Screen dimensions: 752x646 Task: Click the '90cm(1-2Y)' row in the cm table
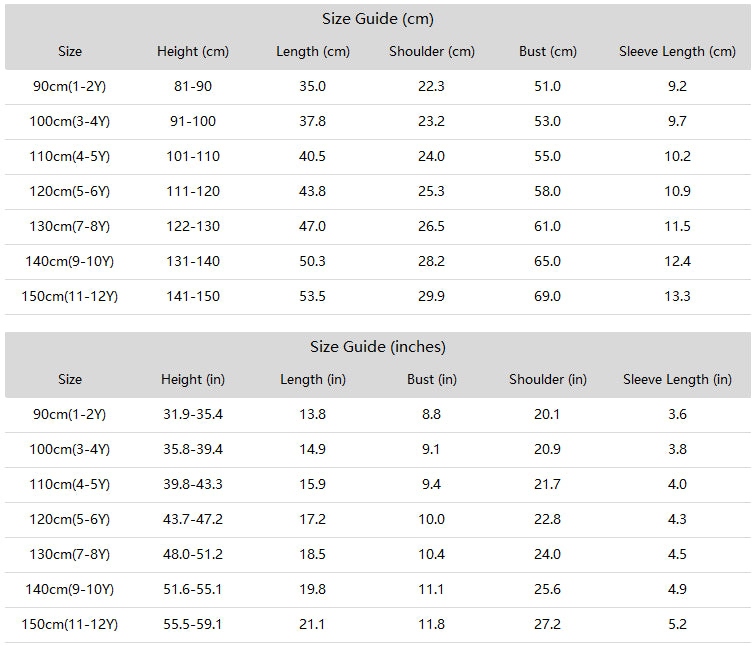click(377, 87)
